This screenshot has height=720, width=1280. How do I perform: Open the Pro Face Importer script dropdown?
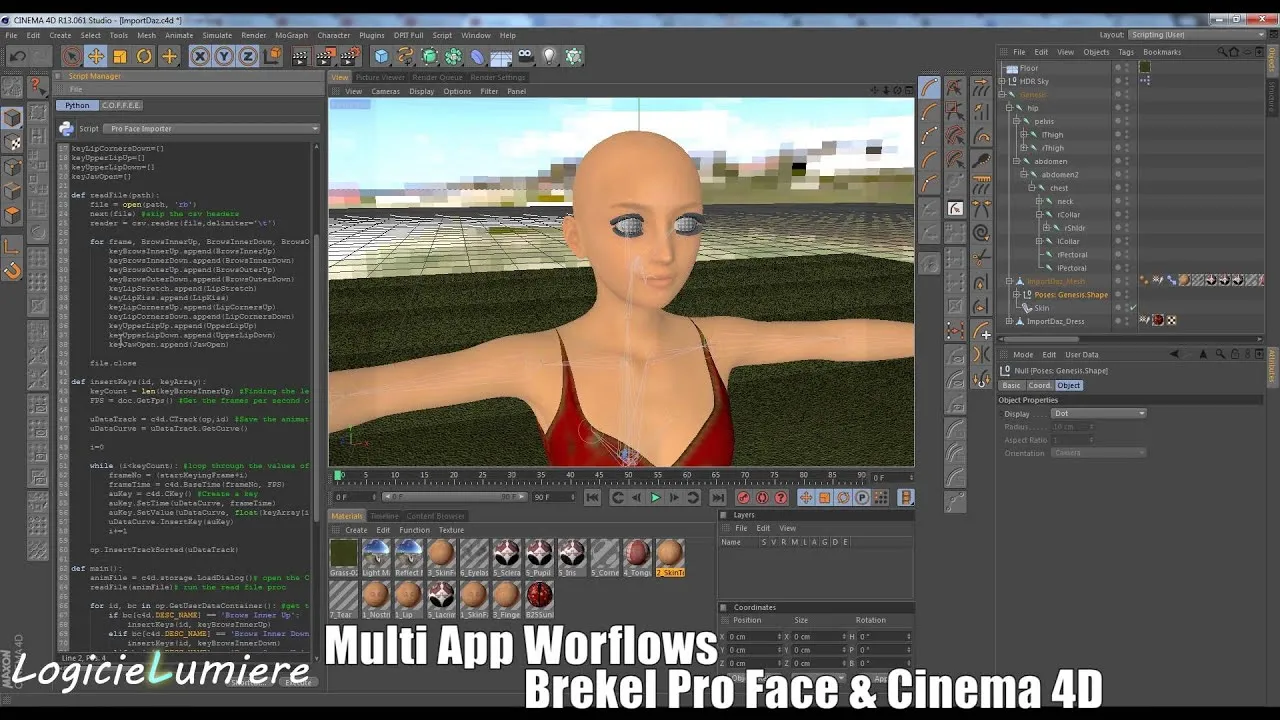point(213,128)
